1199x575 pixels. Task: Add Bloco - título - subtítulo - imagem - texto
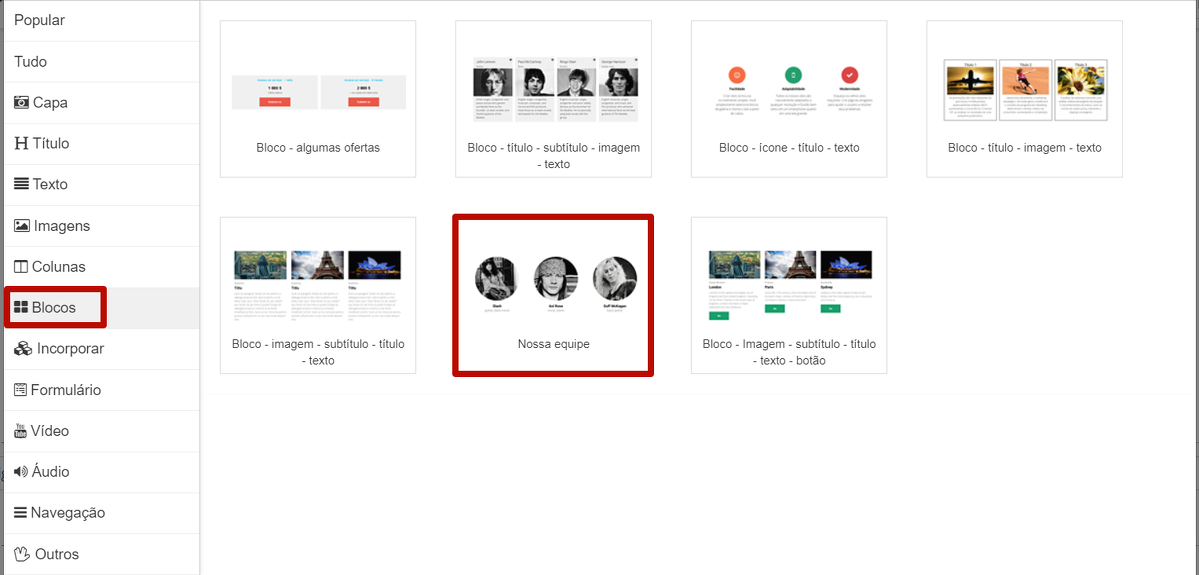coord(553,99)
